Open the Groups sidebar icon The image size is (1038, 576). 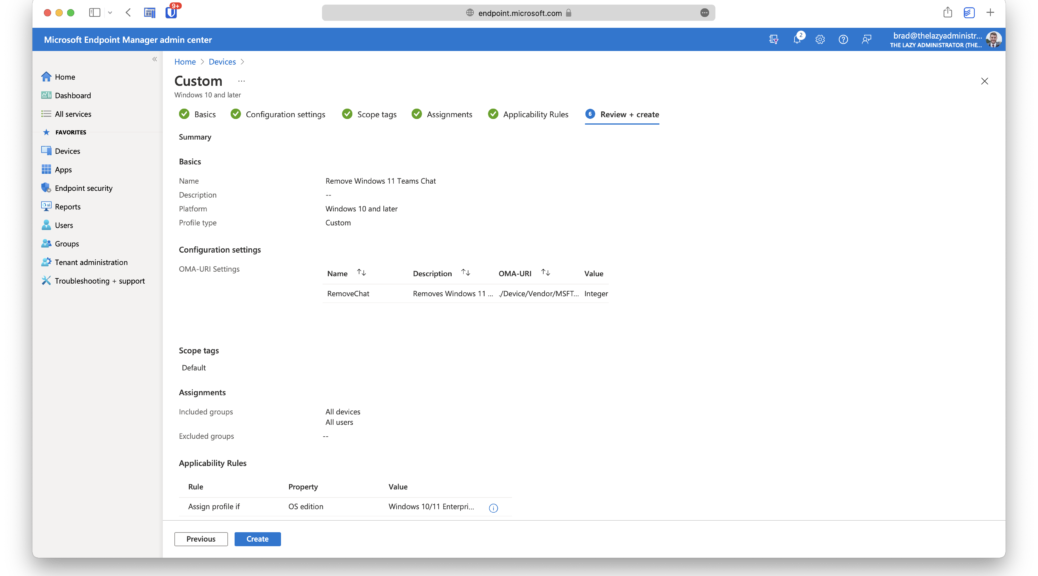[x=46, y=244]
